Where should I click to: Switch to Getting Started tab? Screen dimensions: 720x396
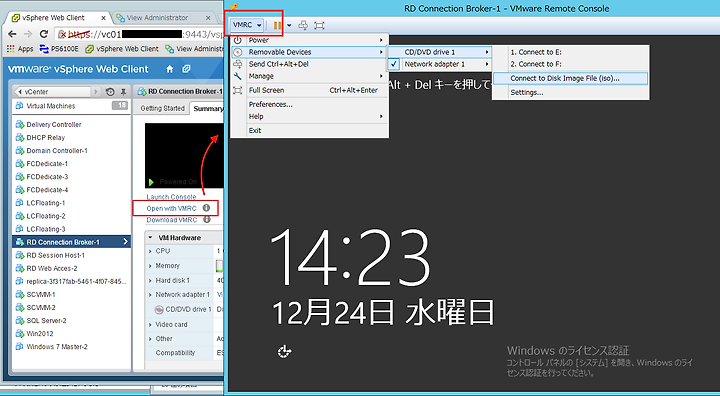pos(163,108)
